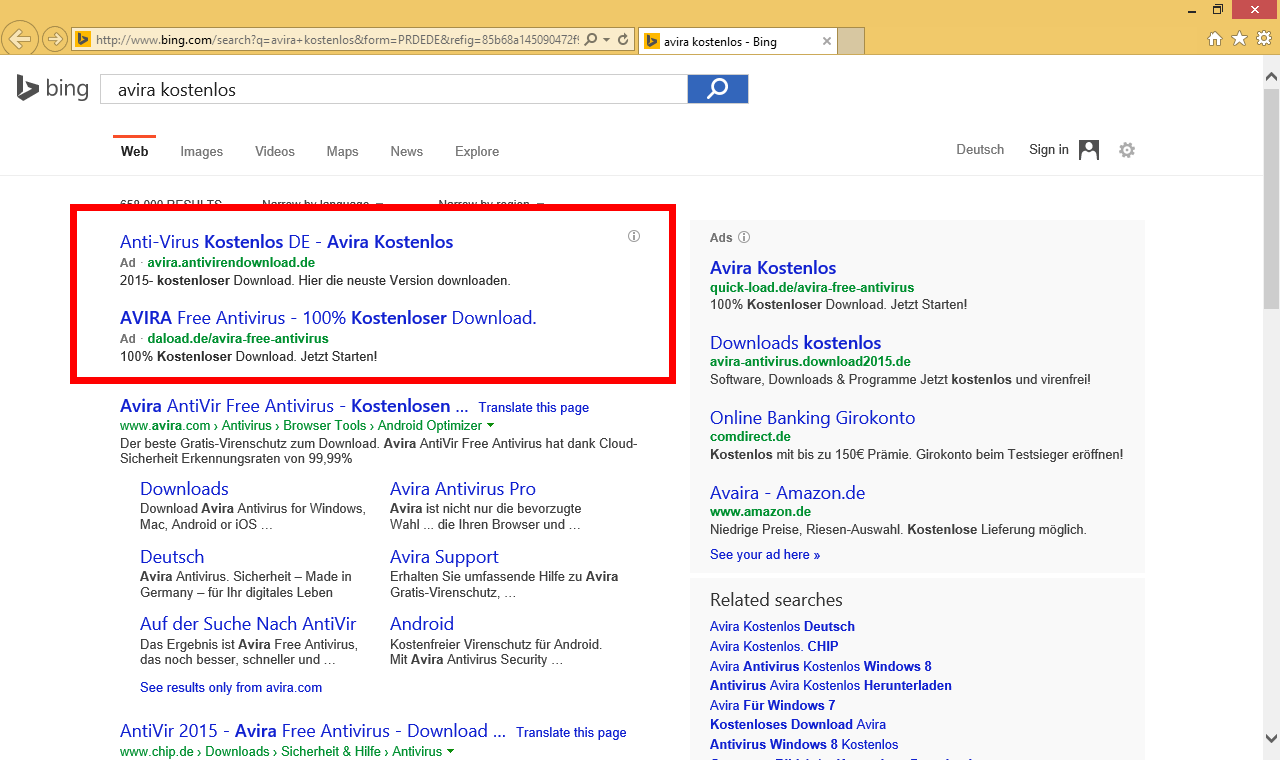
Task: Click the Bing search box
Action: point(394,89)
